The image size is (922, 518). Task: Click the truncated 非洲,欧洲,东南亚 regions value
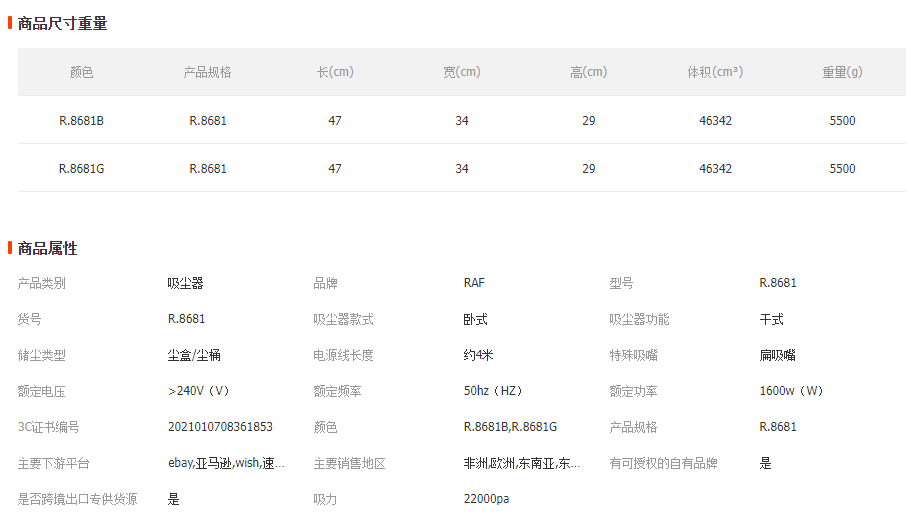(522, 463)
